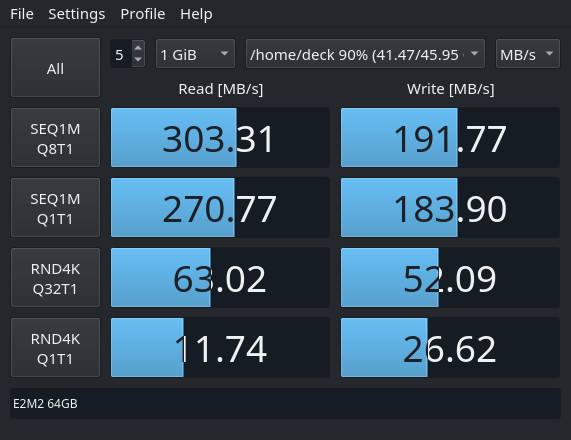Open the Help menu

pyautogui.click(x=196, y=14)
